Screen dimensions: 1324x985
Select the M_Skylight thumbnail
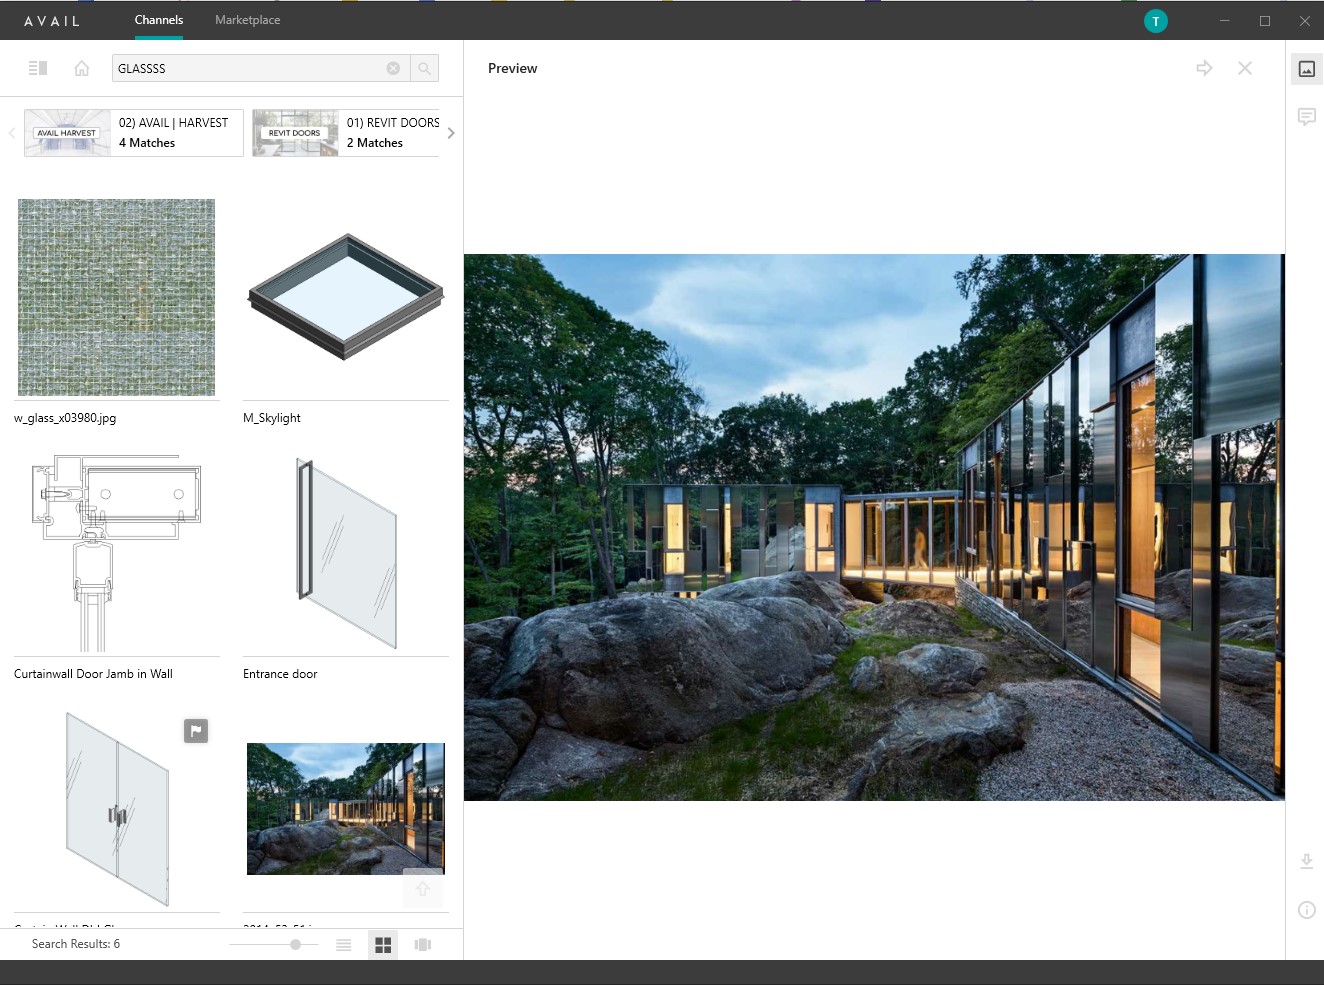click(x=345, y=297)
